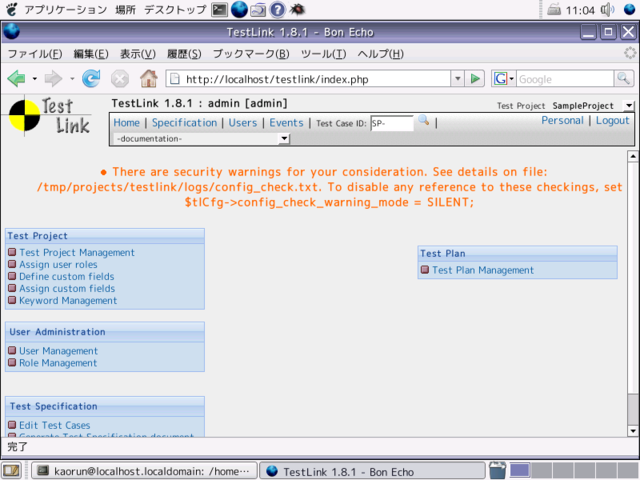Go to browser Home page icon
The image size is (640, 480).
(149, 78)
